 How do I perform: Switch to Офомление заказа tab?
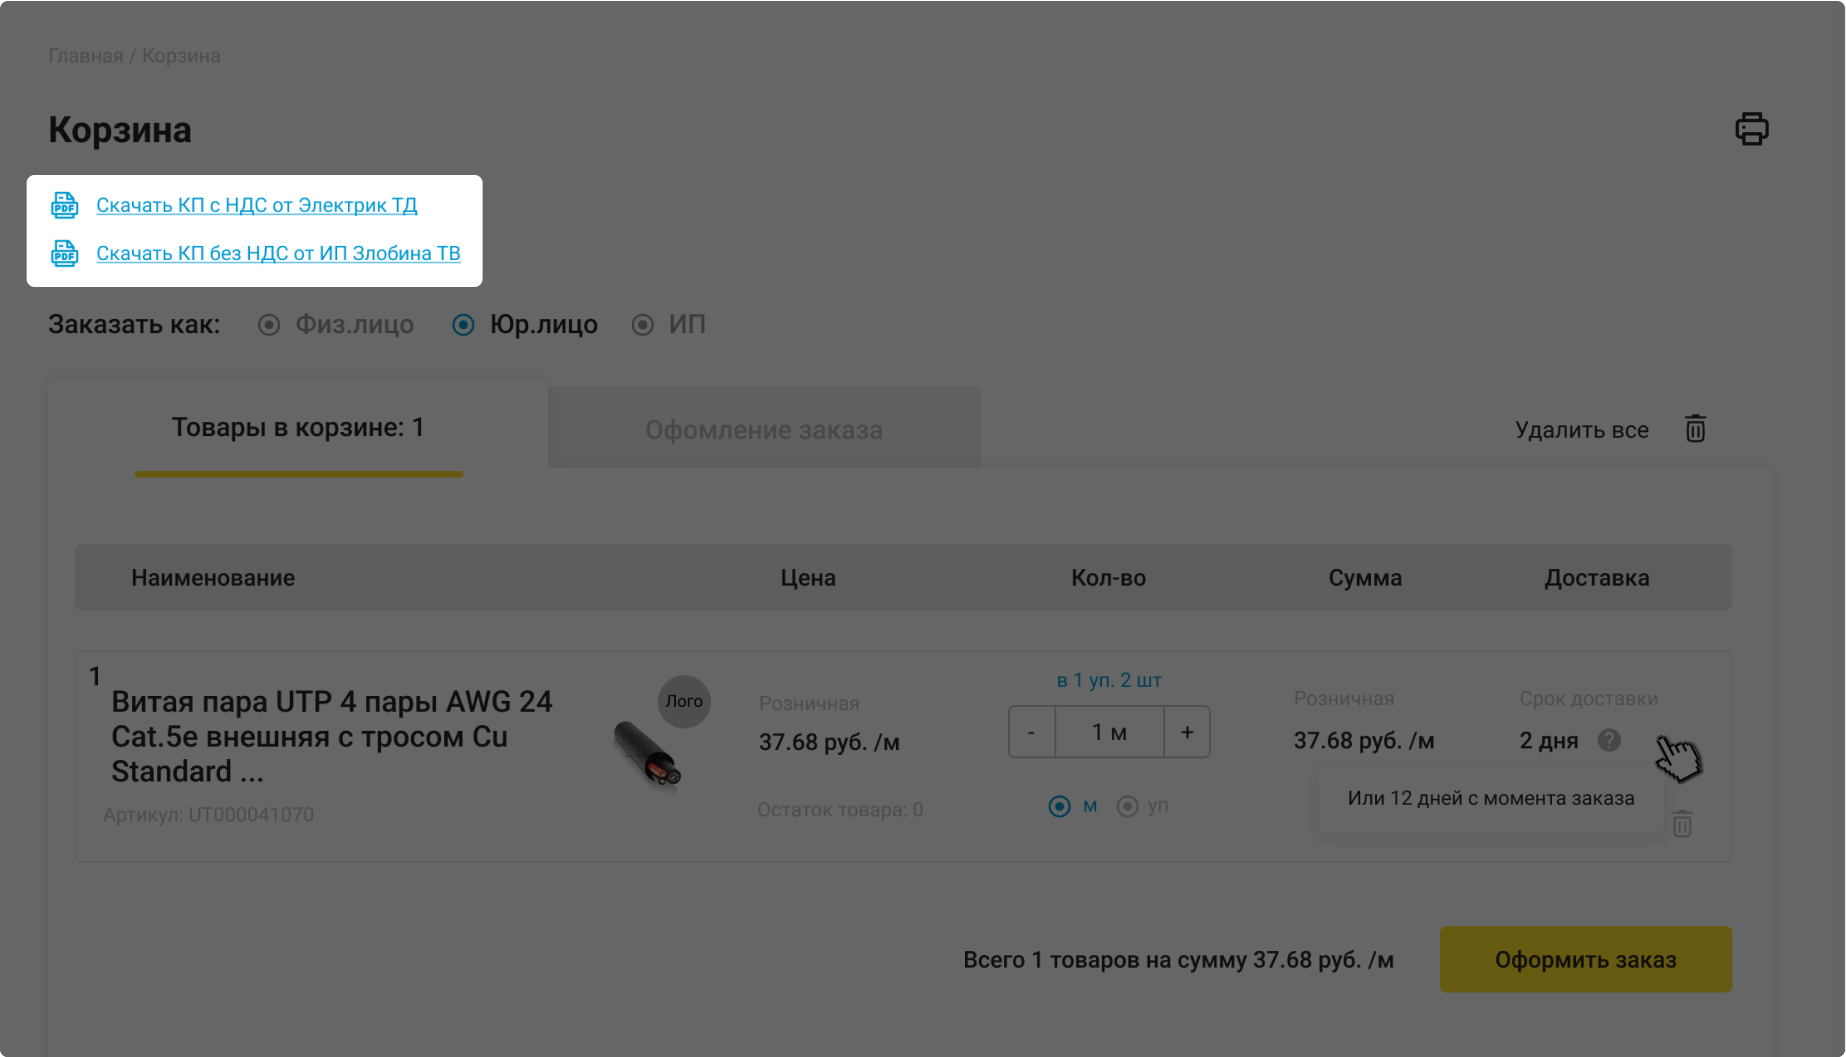(x=764, y=430)
